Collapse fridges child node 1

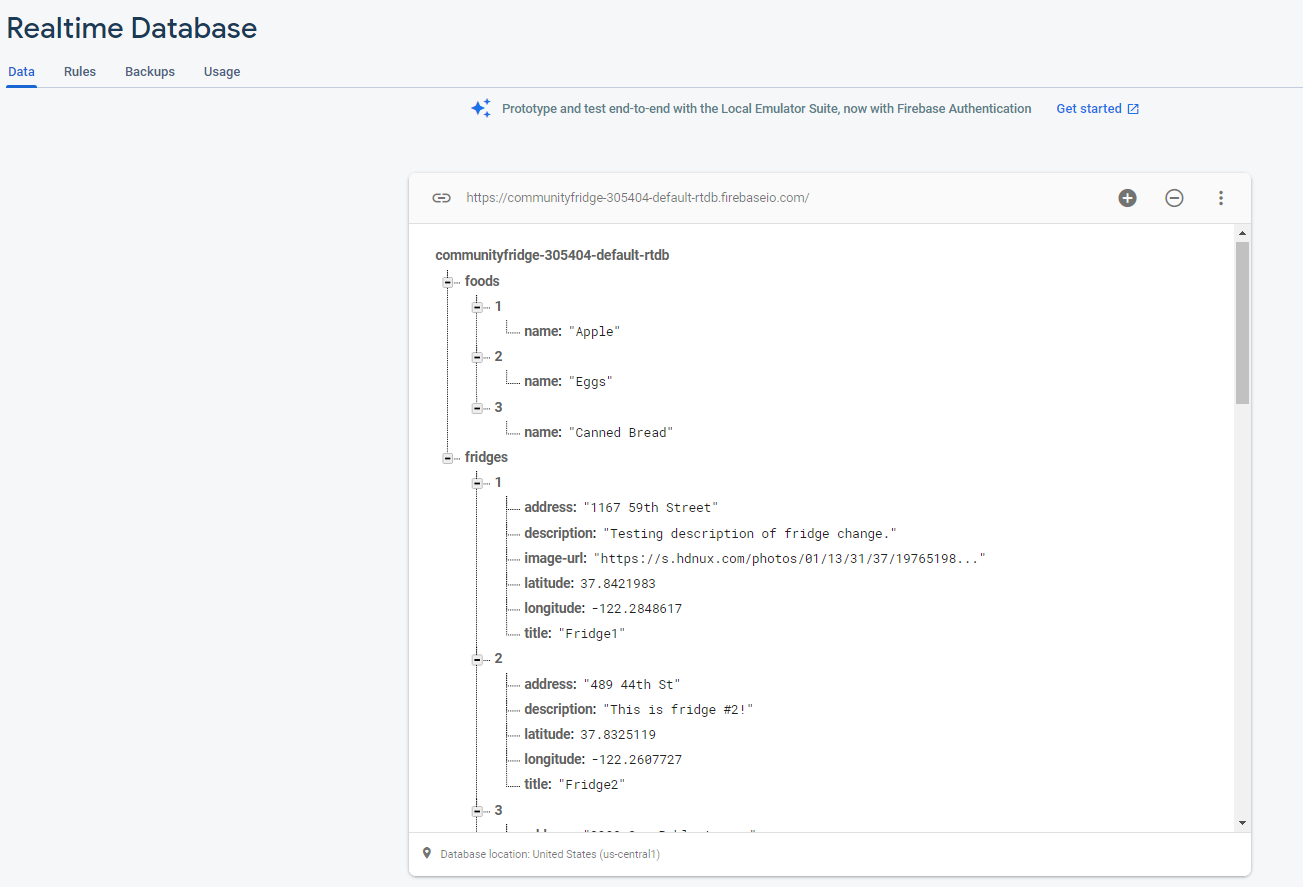(x=478, y=483)
